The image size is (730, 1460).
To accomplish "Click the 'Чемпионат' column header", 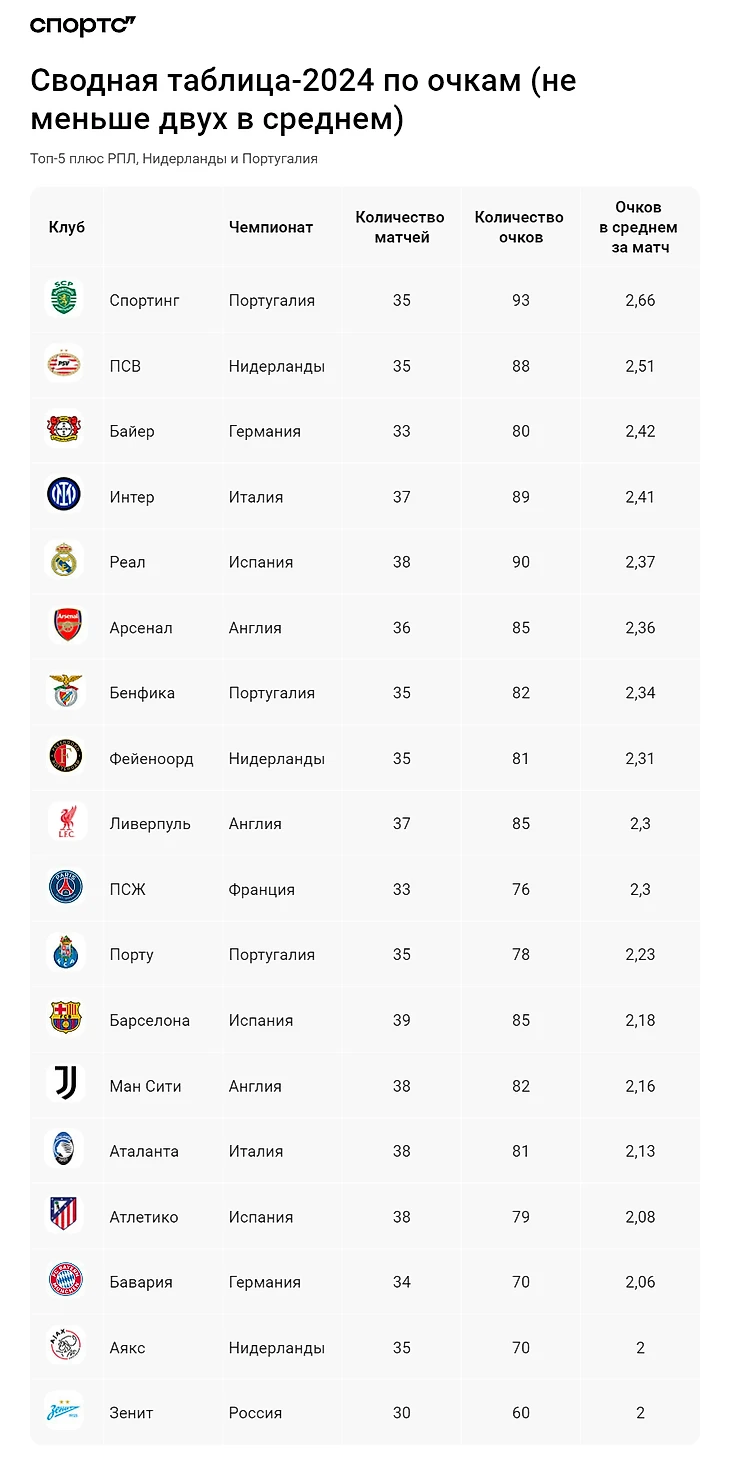I will [271, 227].
